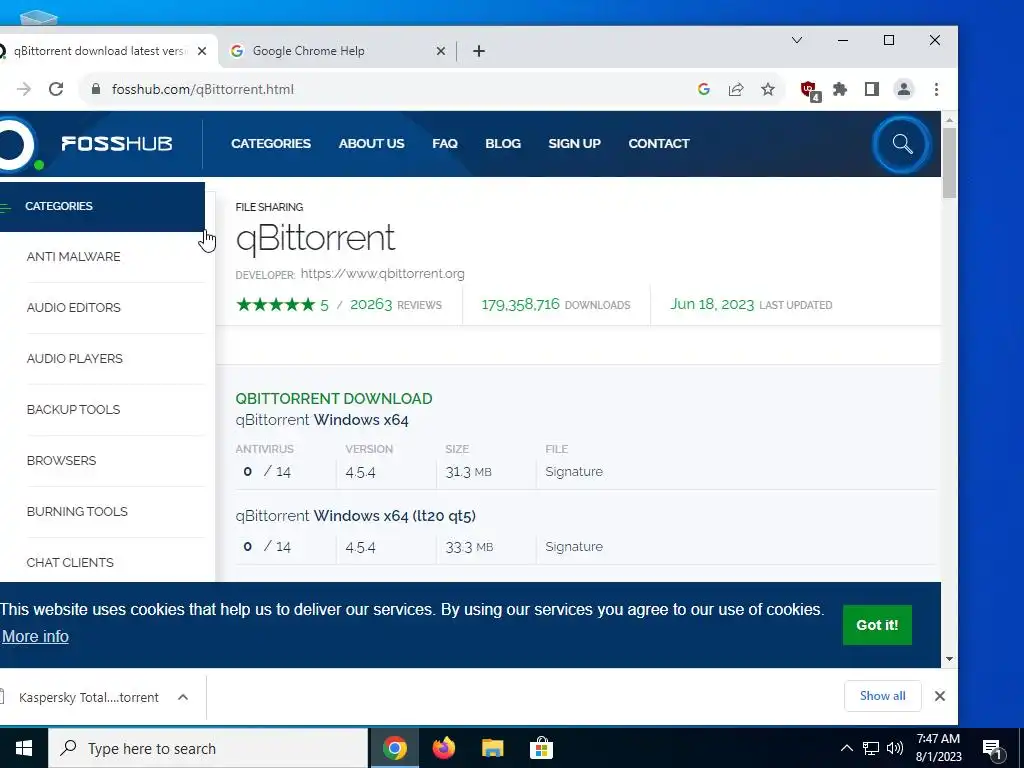Open the volume tray icon
Image resolution: width=1024 pixels, height=768 pixels.
[x=895, y=748]
